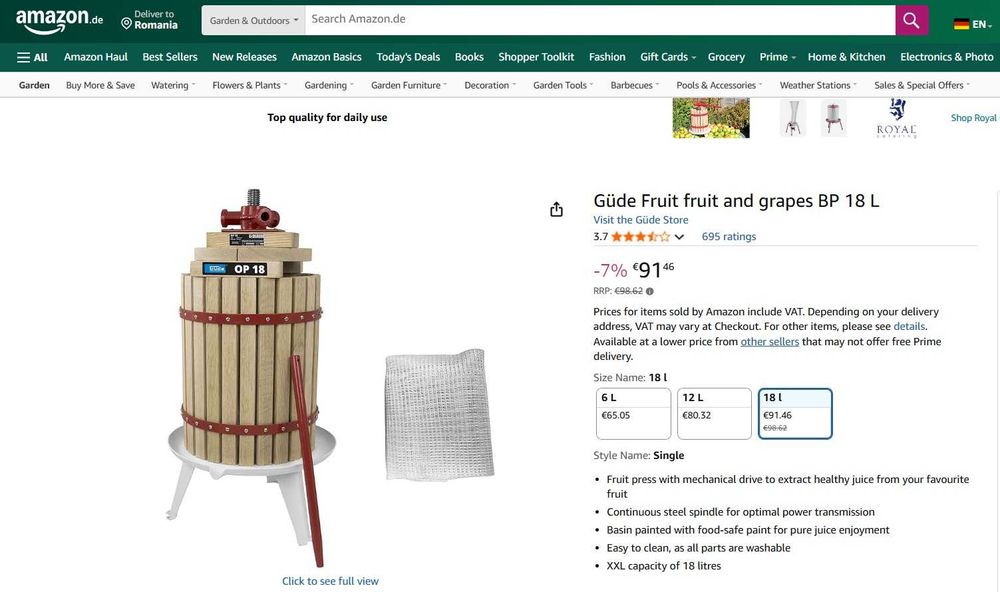This screenshot has width=1000, height=592.
Task: Click the magnifier search button
Action: pos(911,20)
